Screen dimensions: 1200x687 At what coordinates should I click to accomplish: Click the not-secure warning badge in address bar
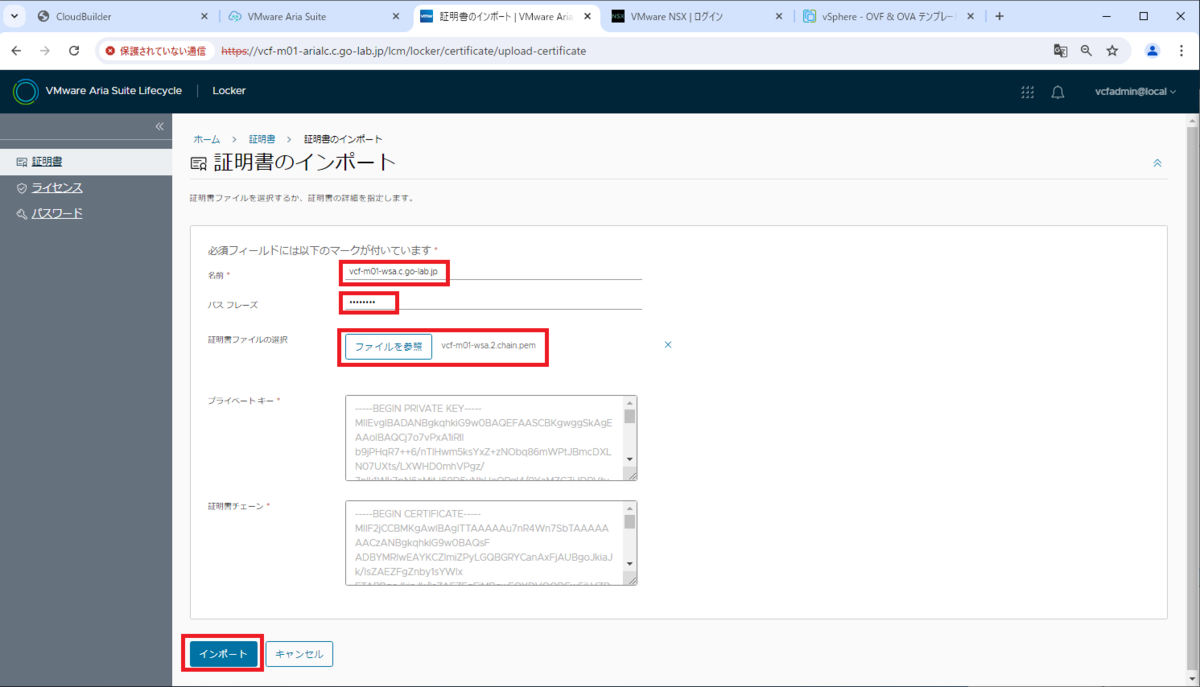click(158, 50)
